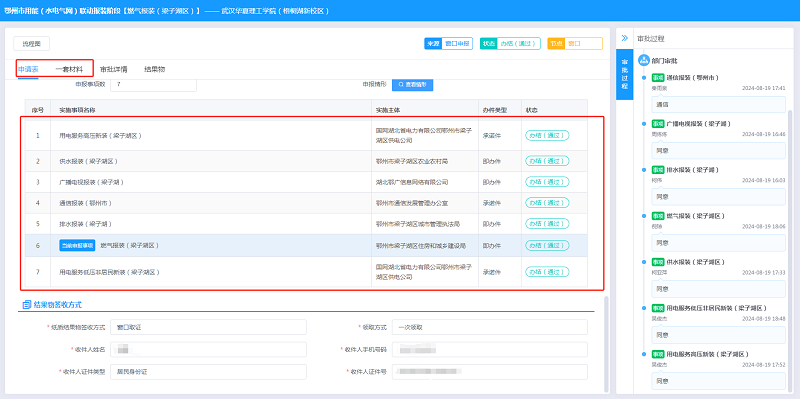Select table row 燃气报装（梁子湖区）

(306, 245)
